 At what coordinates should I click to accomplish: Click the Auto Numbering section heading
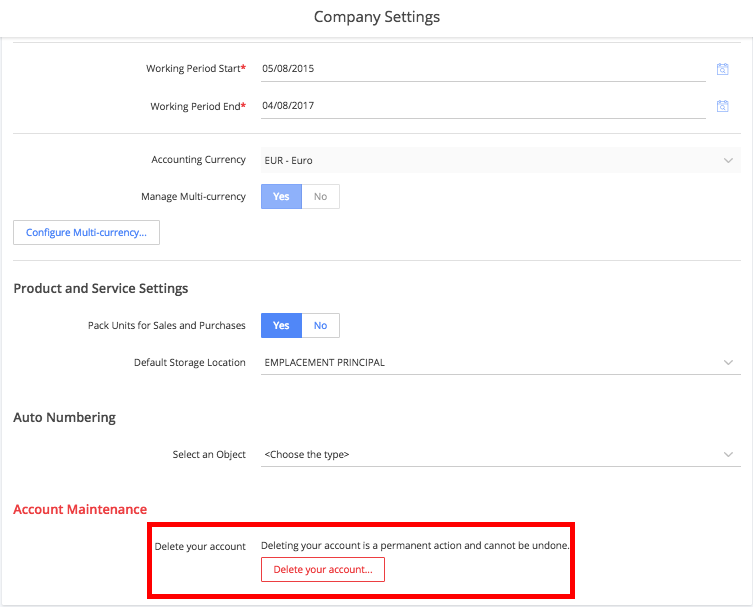click(64, 417)
